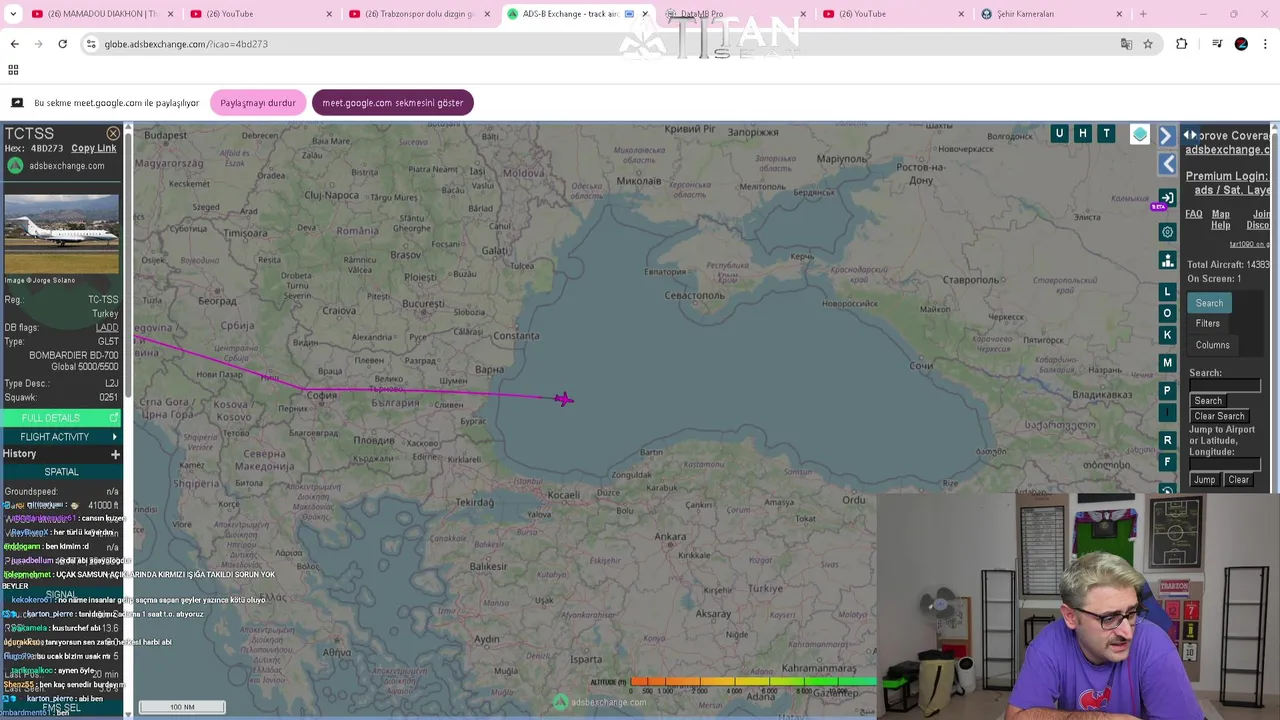Switch to Şehir Kameraları tab
Image resolution: width=1280 pixels, height=720 pixels.
[1050, 14]
